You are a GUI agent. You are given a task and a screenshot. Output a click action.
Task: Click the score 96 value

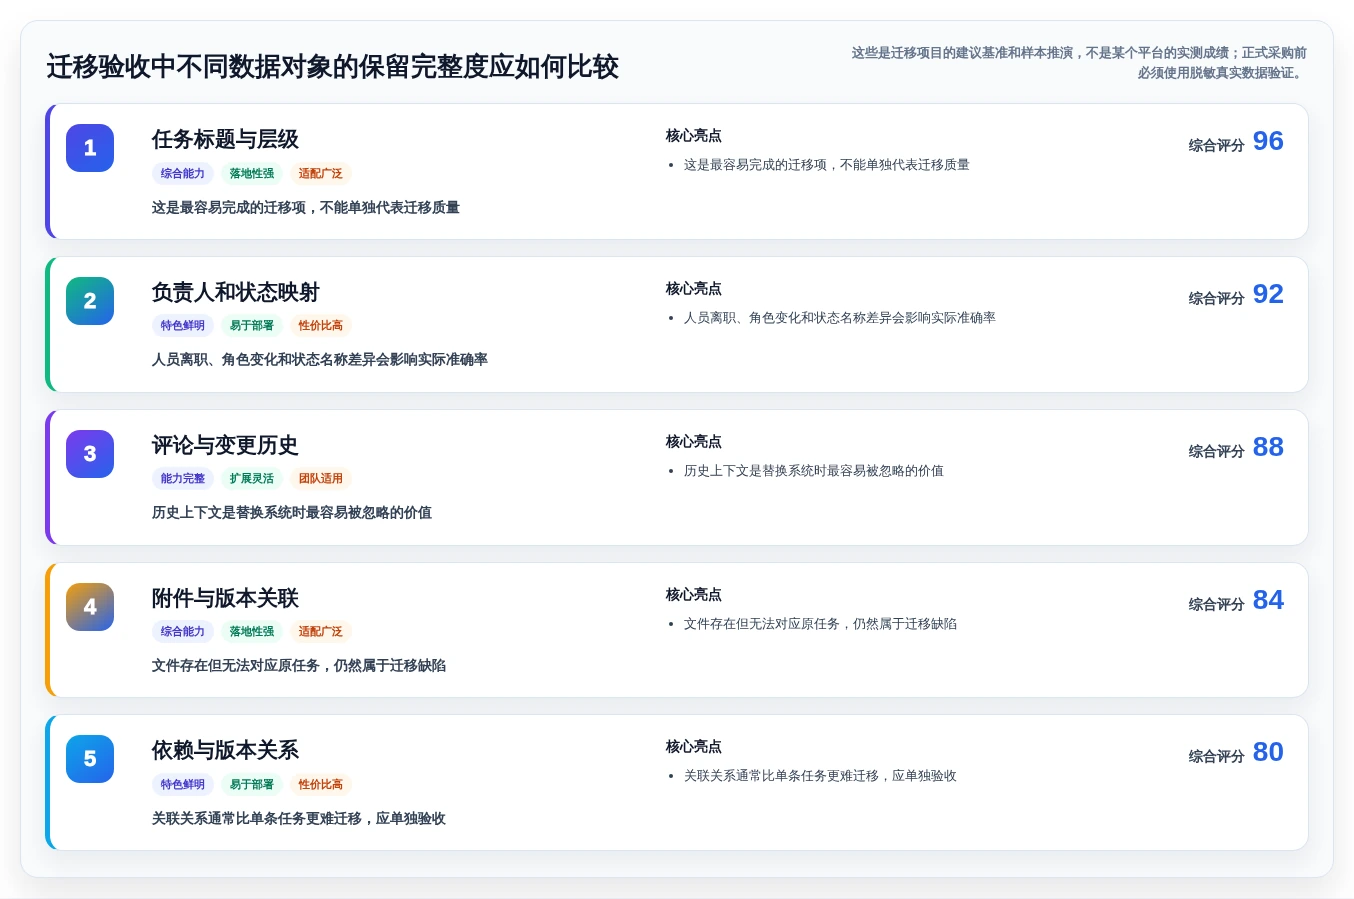[1268, 141]
